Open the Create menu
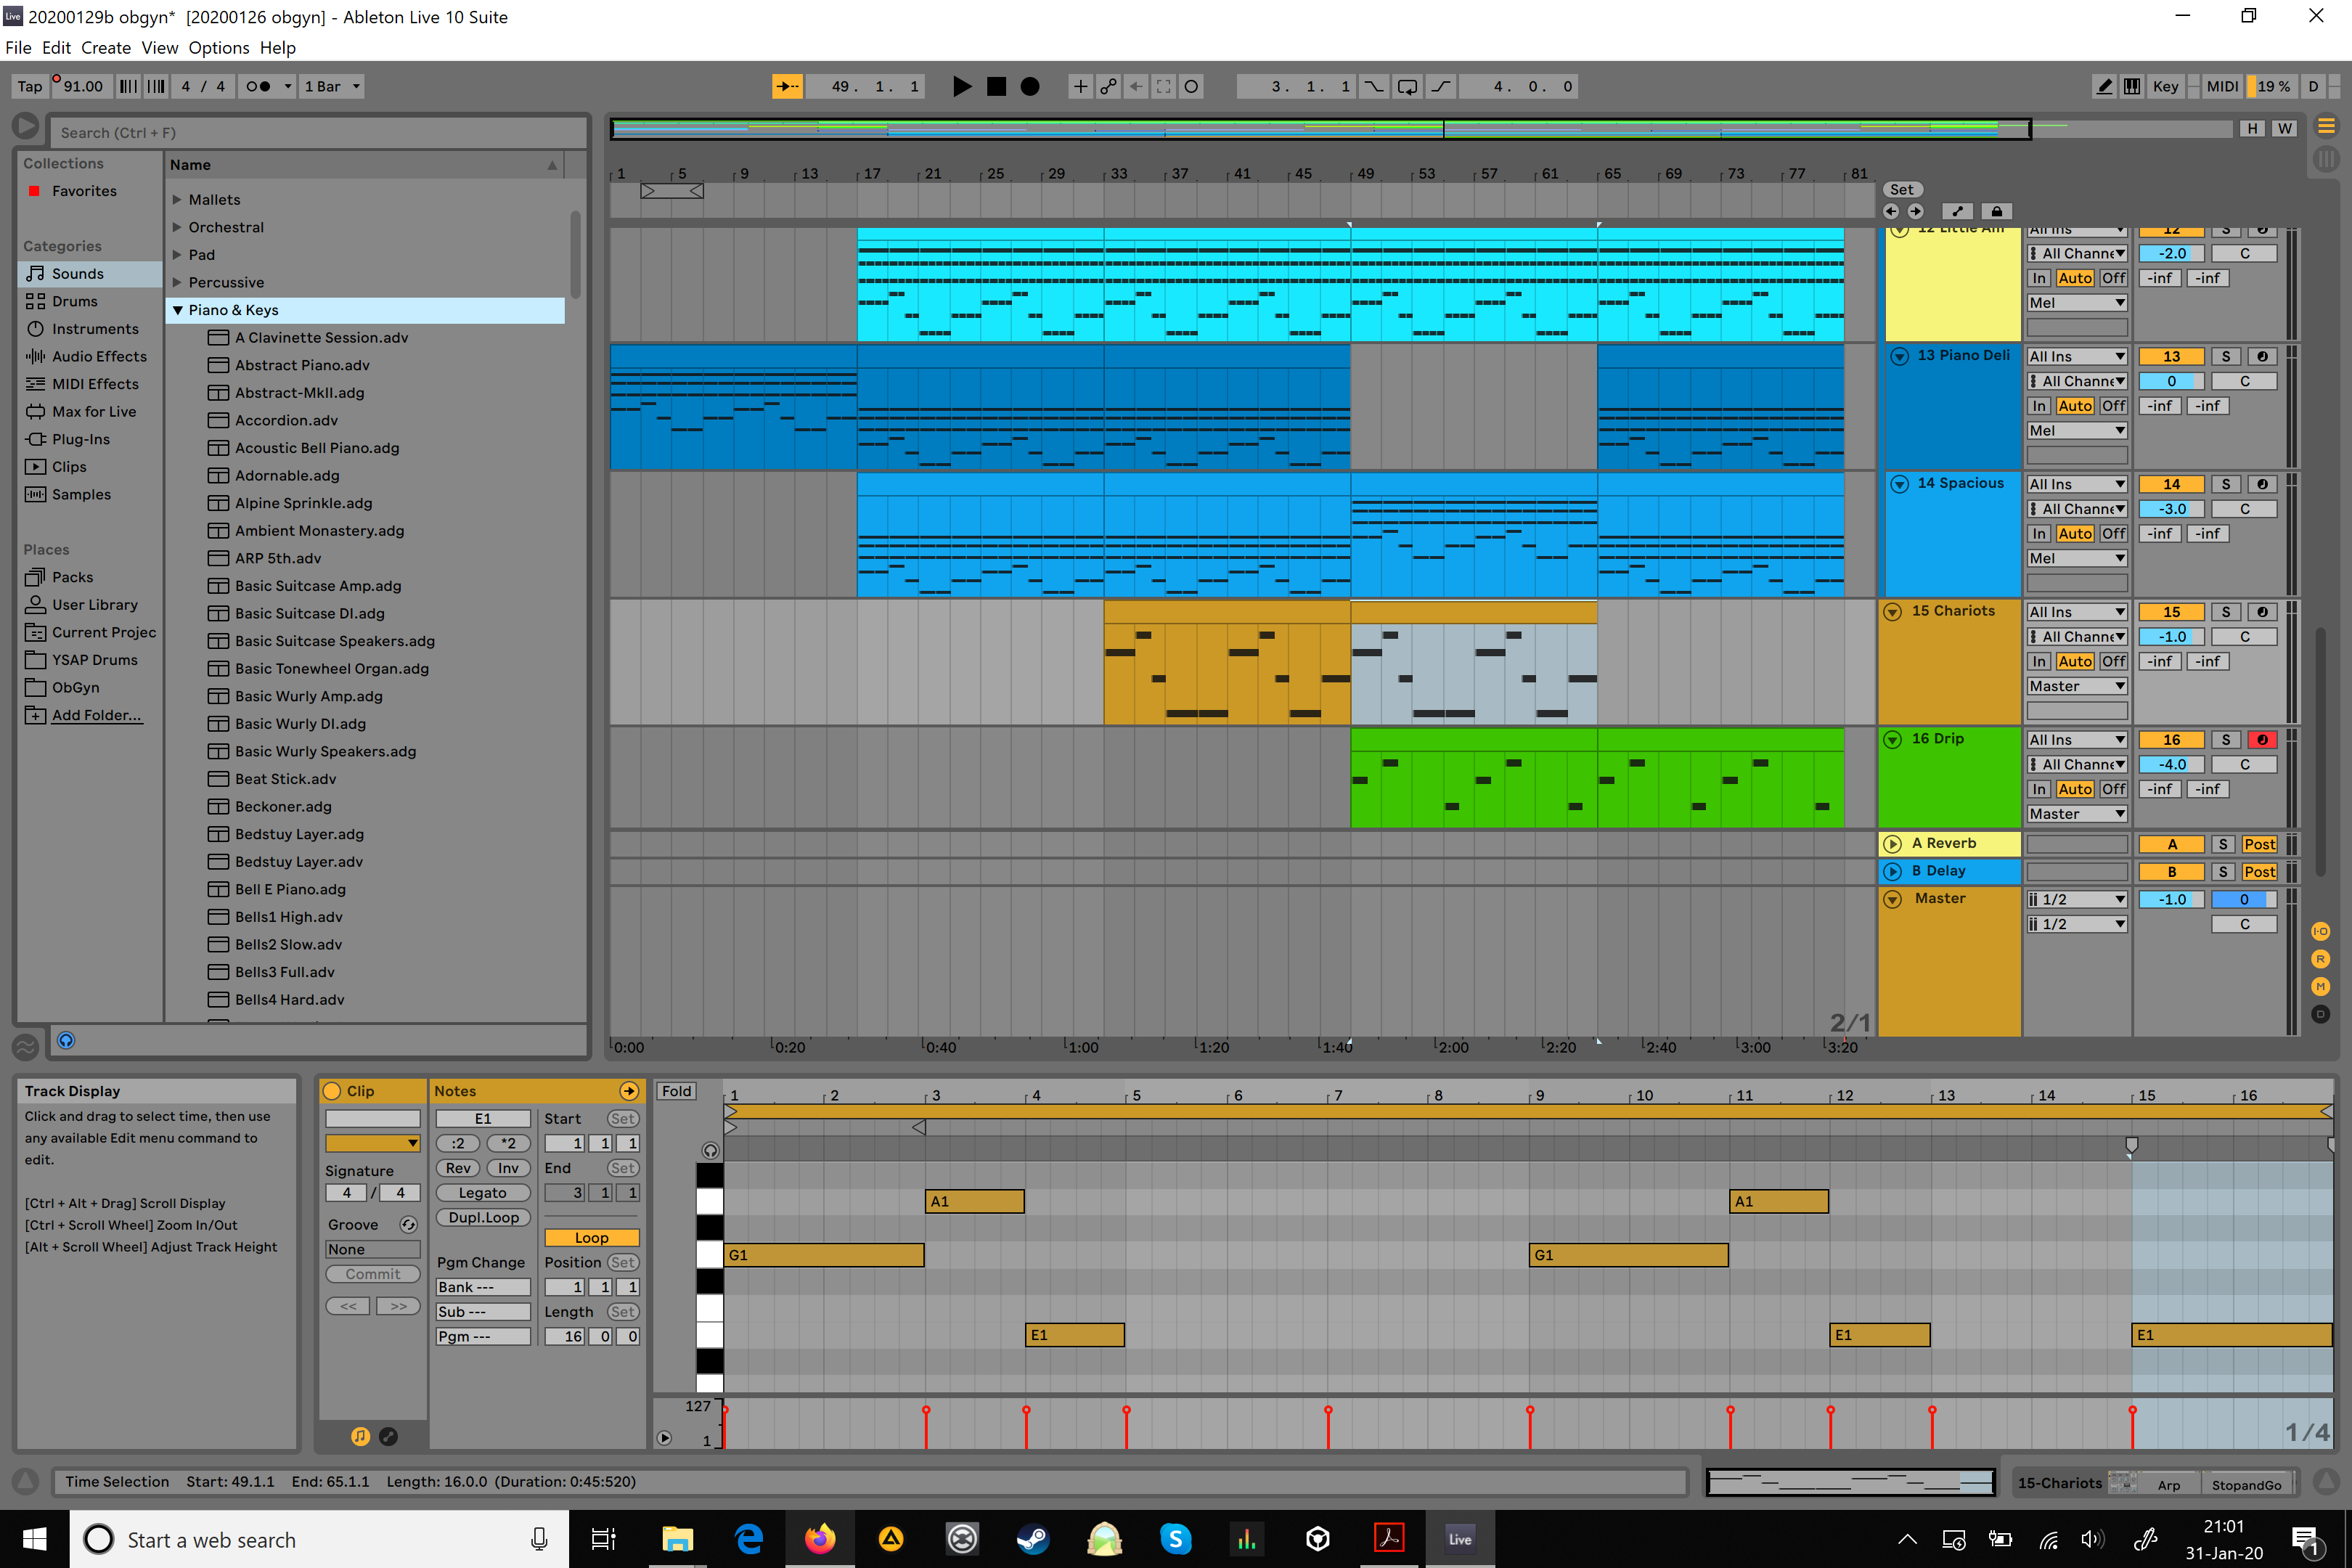The height and width of the screenshot is (1568, 2352). tap(106, 48)
